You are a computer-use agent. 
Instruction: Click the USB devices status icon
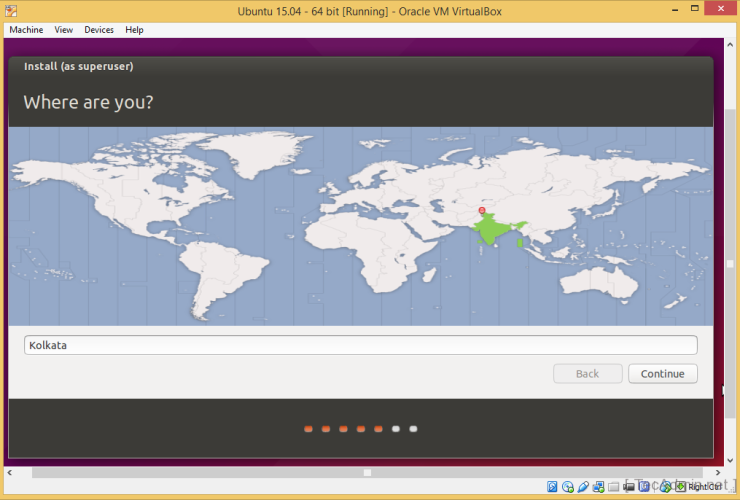click(583, 487)
